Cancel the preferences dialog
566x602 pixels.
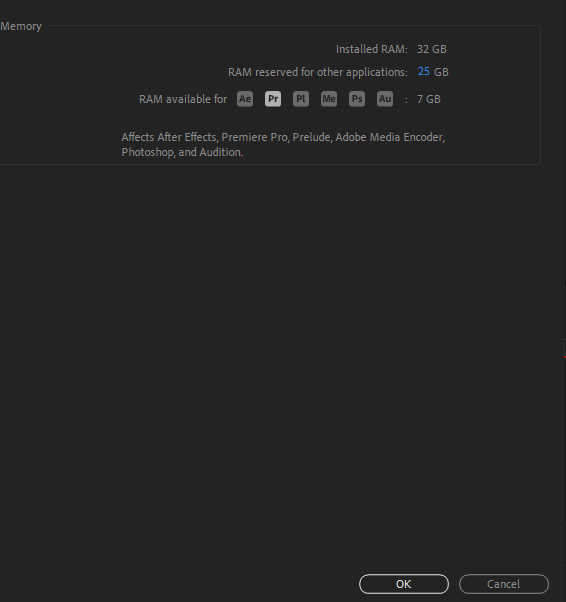[x=504, y=584]
